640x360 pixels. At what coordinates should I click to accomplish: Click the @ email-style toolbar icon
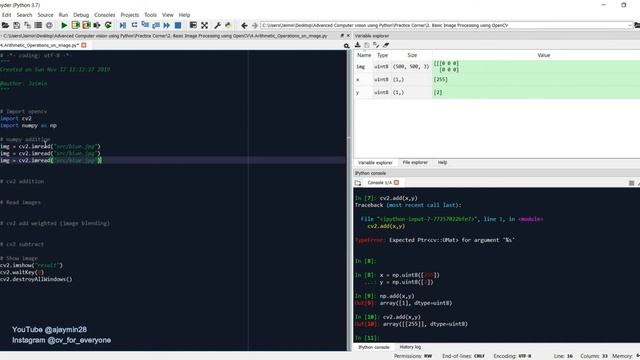[x=49, y=25]
